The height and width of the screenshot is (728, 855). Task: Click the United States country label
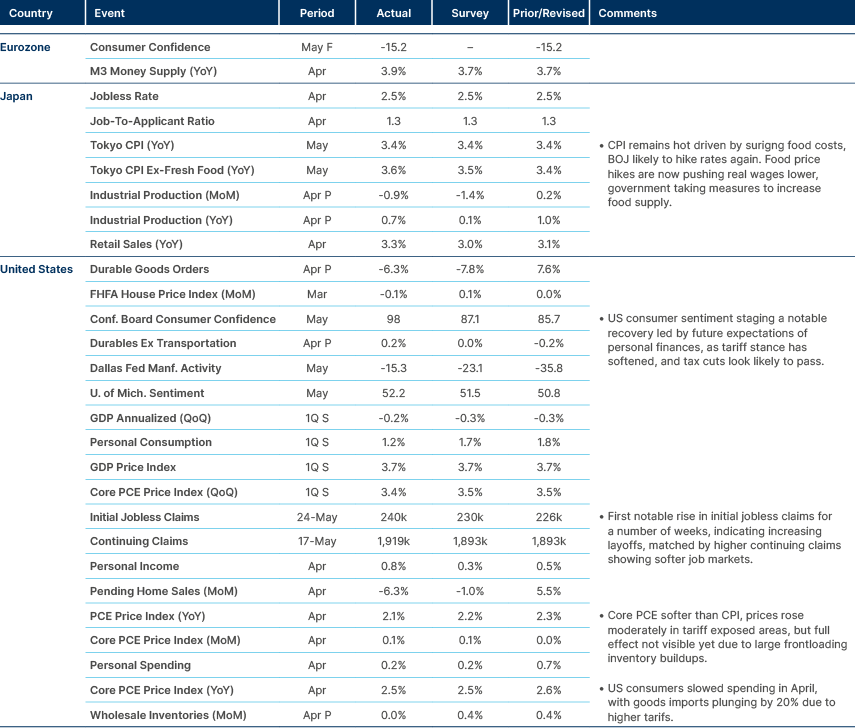click(x=37, y=269)
